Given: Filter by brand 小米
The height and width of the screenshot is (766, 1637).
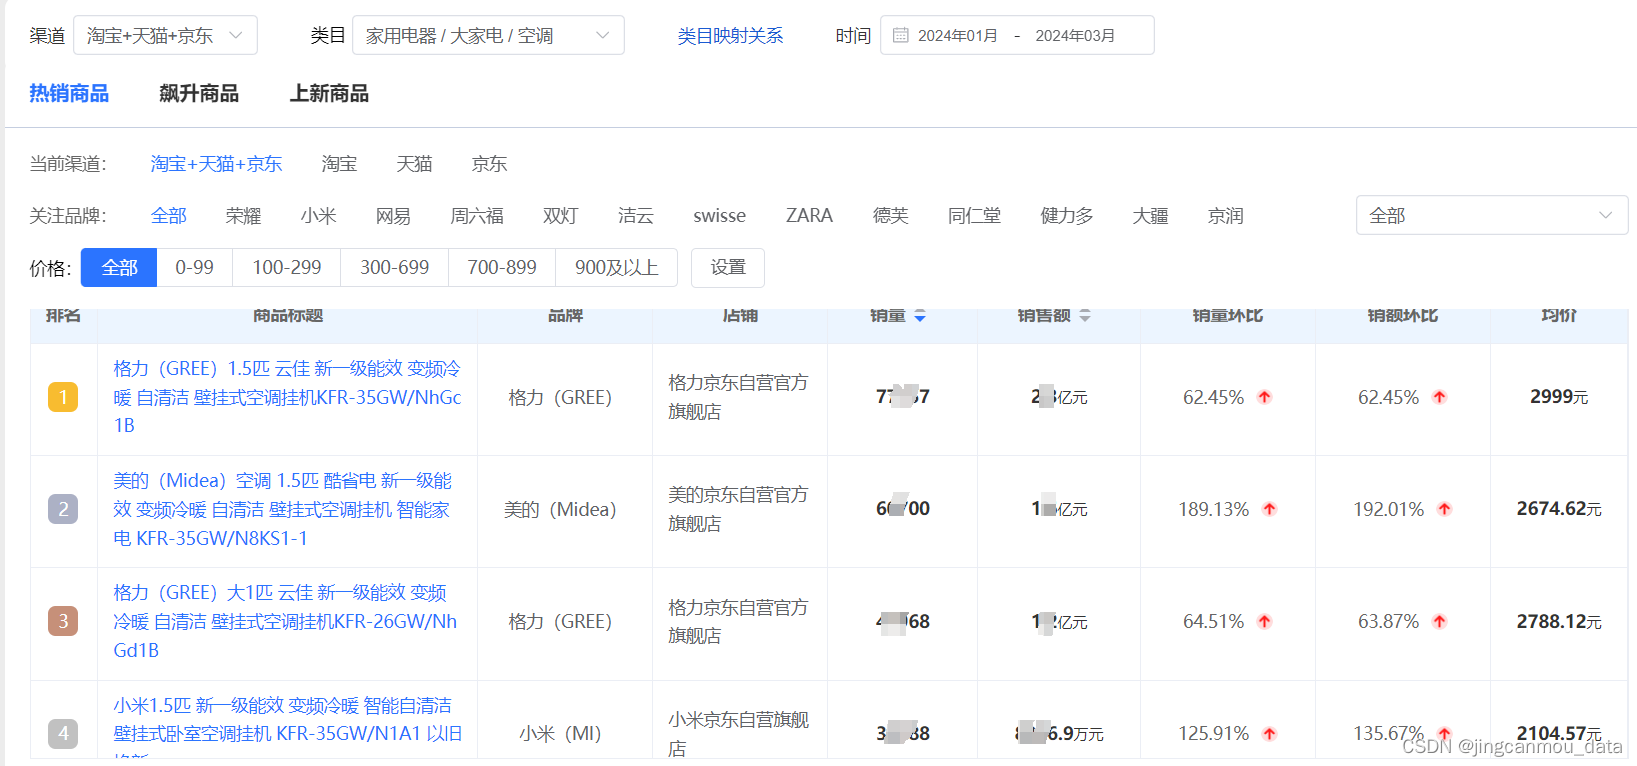Looking at the screenshot, I should pyautogui.click(x=318, y=215).
